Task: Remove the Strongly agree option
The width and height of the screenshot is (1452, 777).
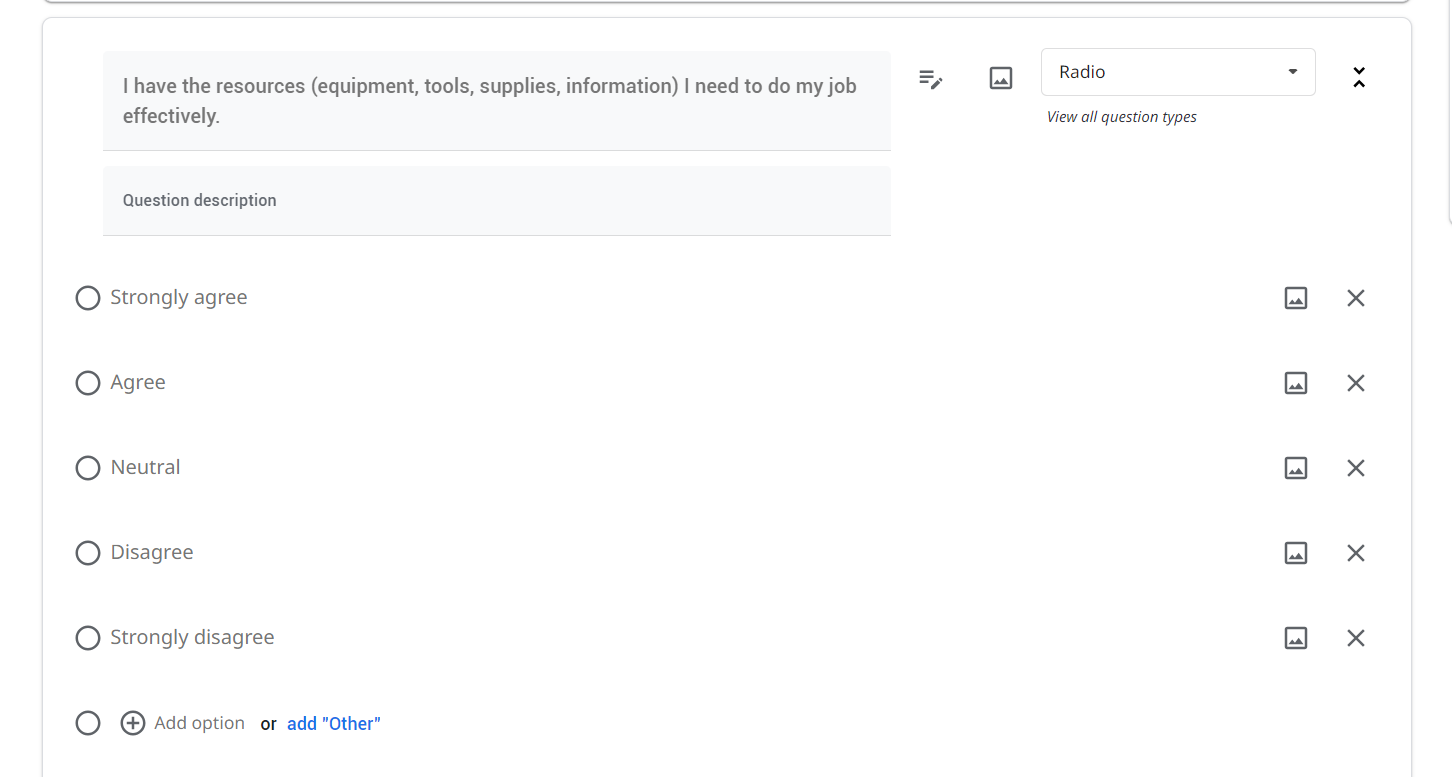Action: [1355, 298]
